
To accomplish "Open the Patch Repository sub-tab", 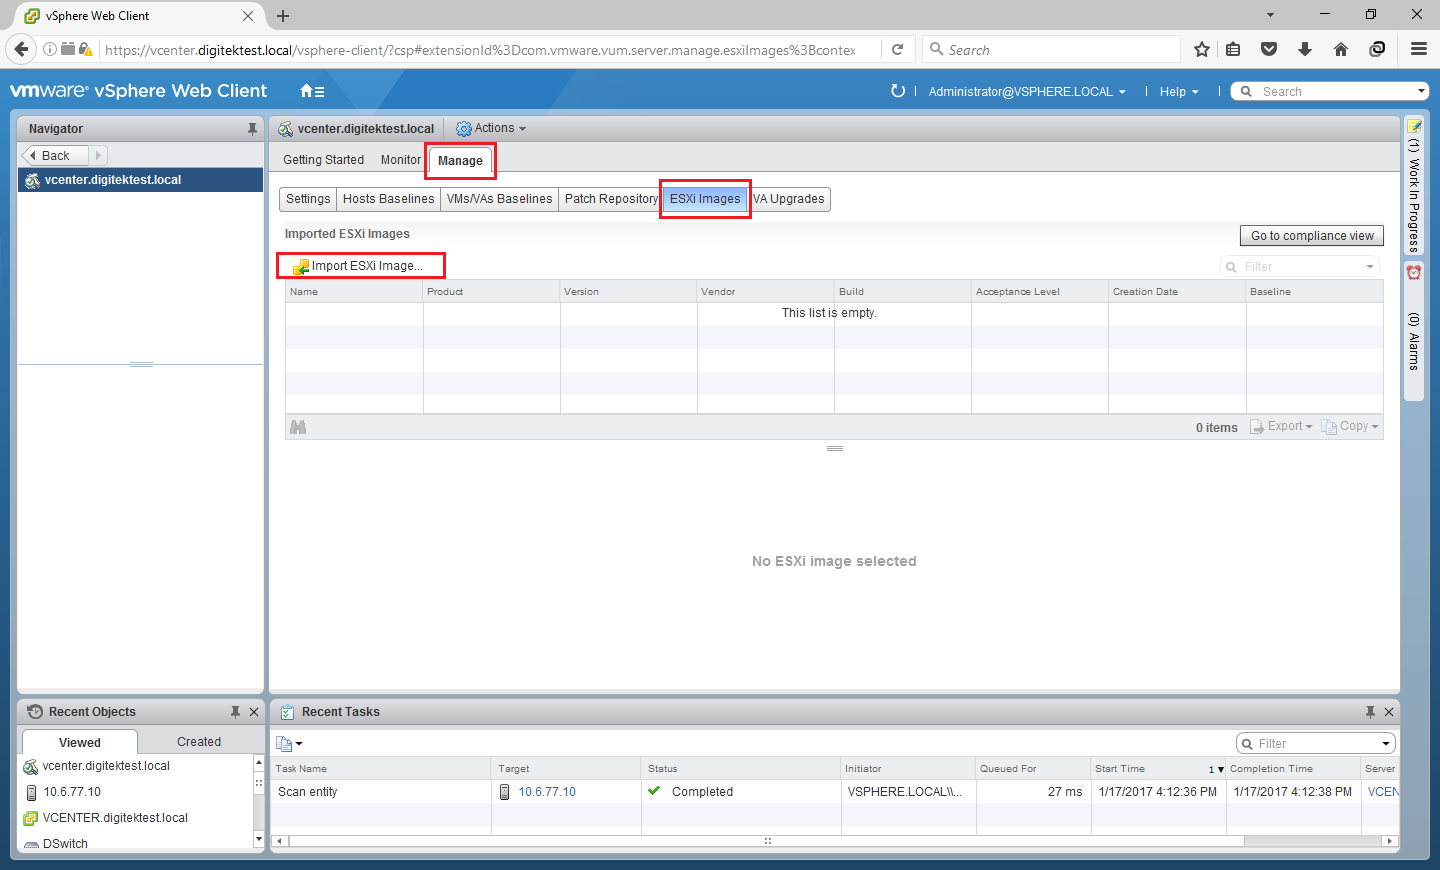I will click(611, 199).
